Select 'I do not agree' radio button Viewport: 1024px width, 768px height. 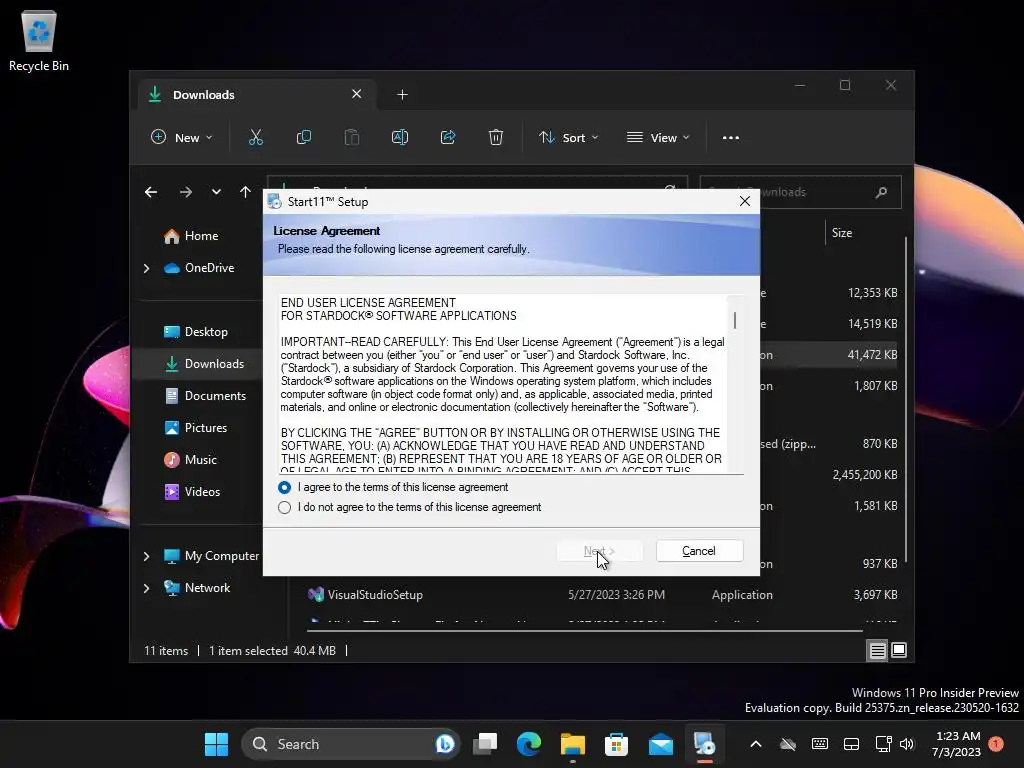click(284, 507)
